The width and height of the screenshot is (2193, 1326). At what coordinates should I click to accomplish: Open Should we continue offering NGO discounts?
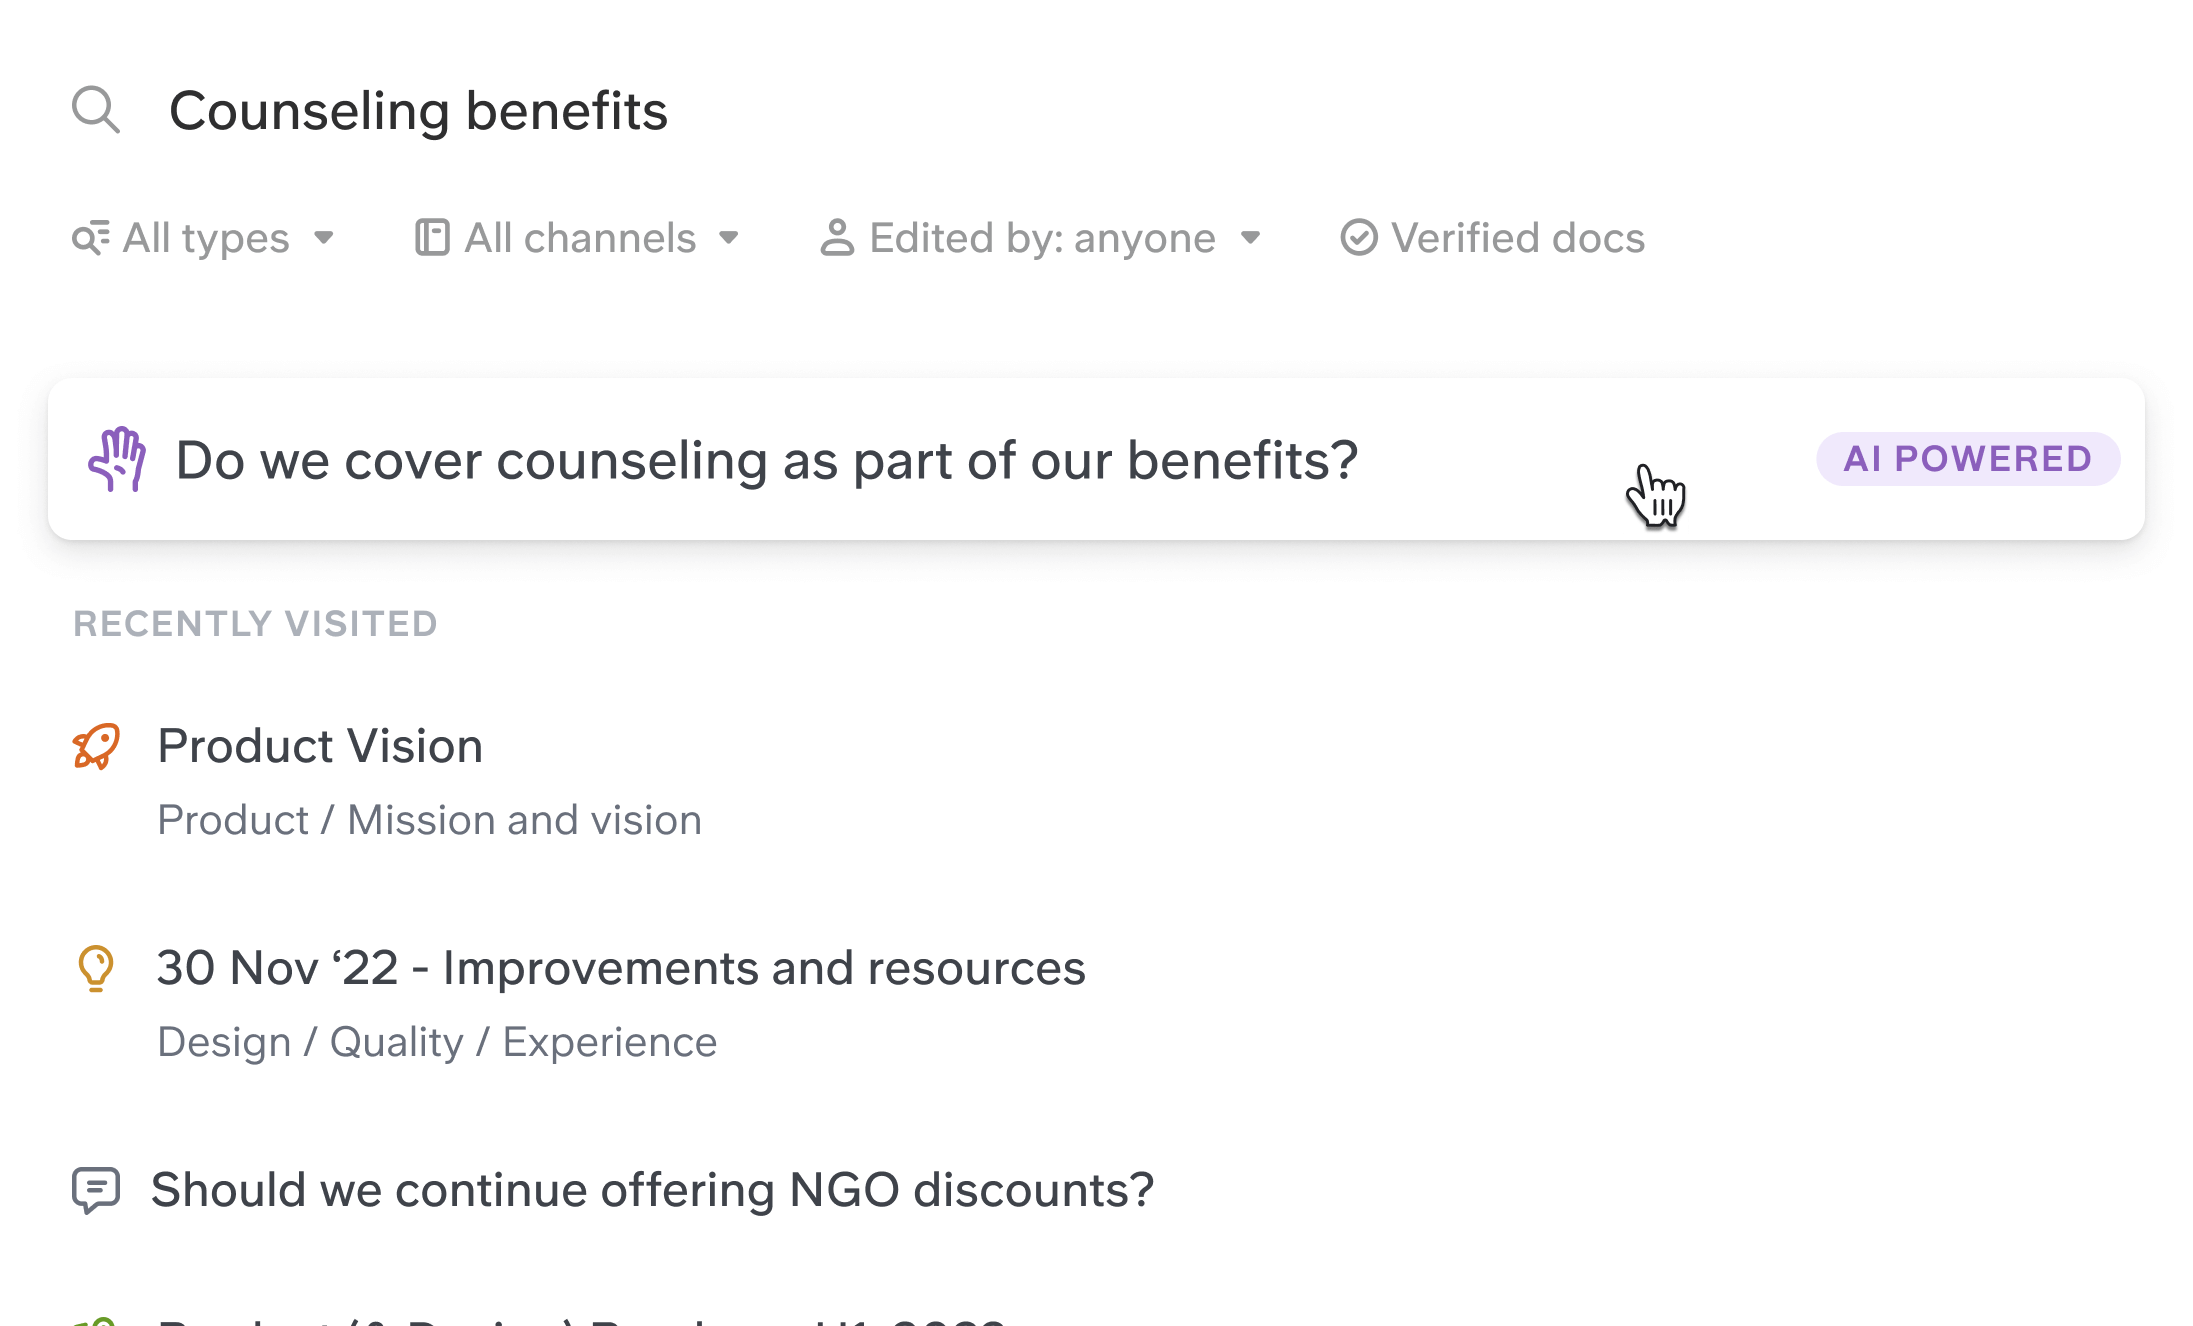(x=652, y=1190)
